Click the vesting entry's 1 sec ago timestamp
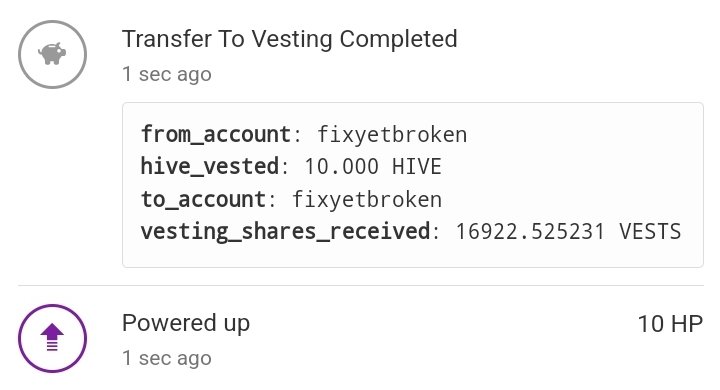 167,74
